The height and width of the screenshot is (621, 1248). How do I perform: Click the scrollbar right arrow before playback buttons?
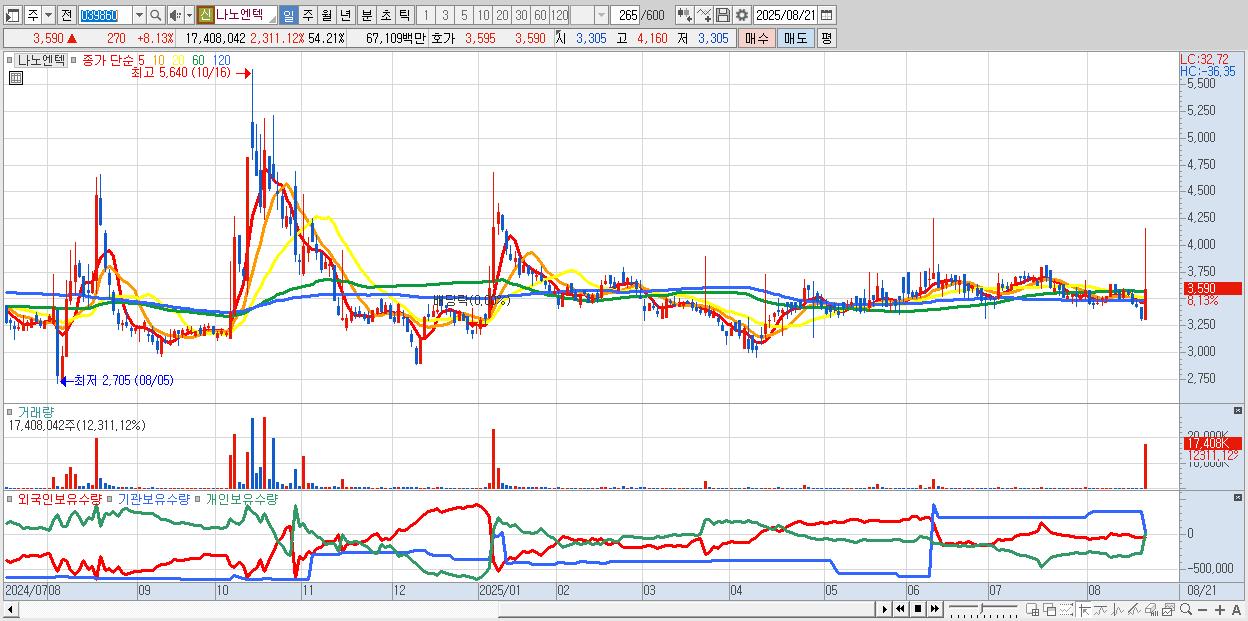884,609
